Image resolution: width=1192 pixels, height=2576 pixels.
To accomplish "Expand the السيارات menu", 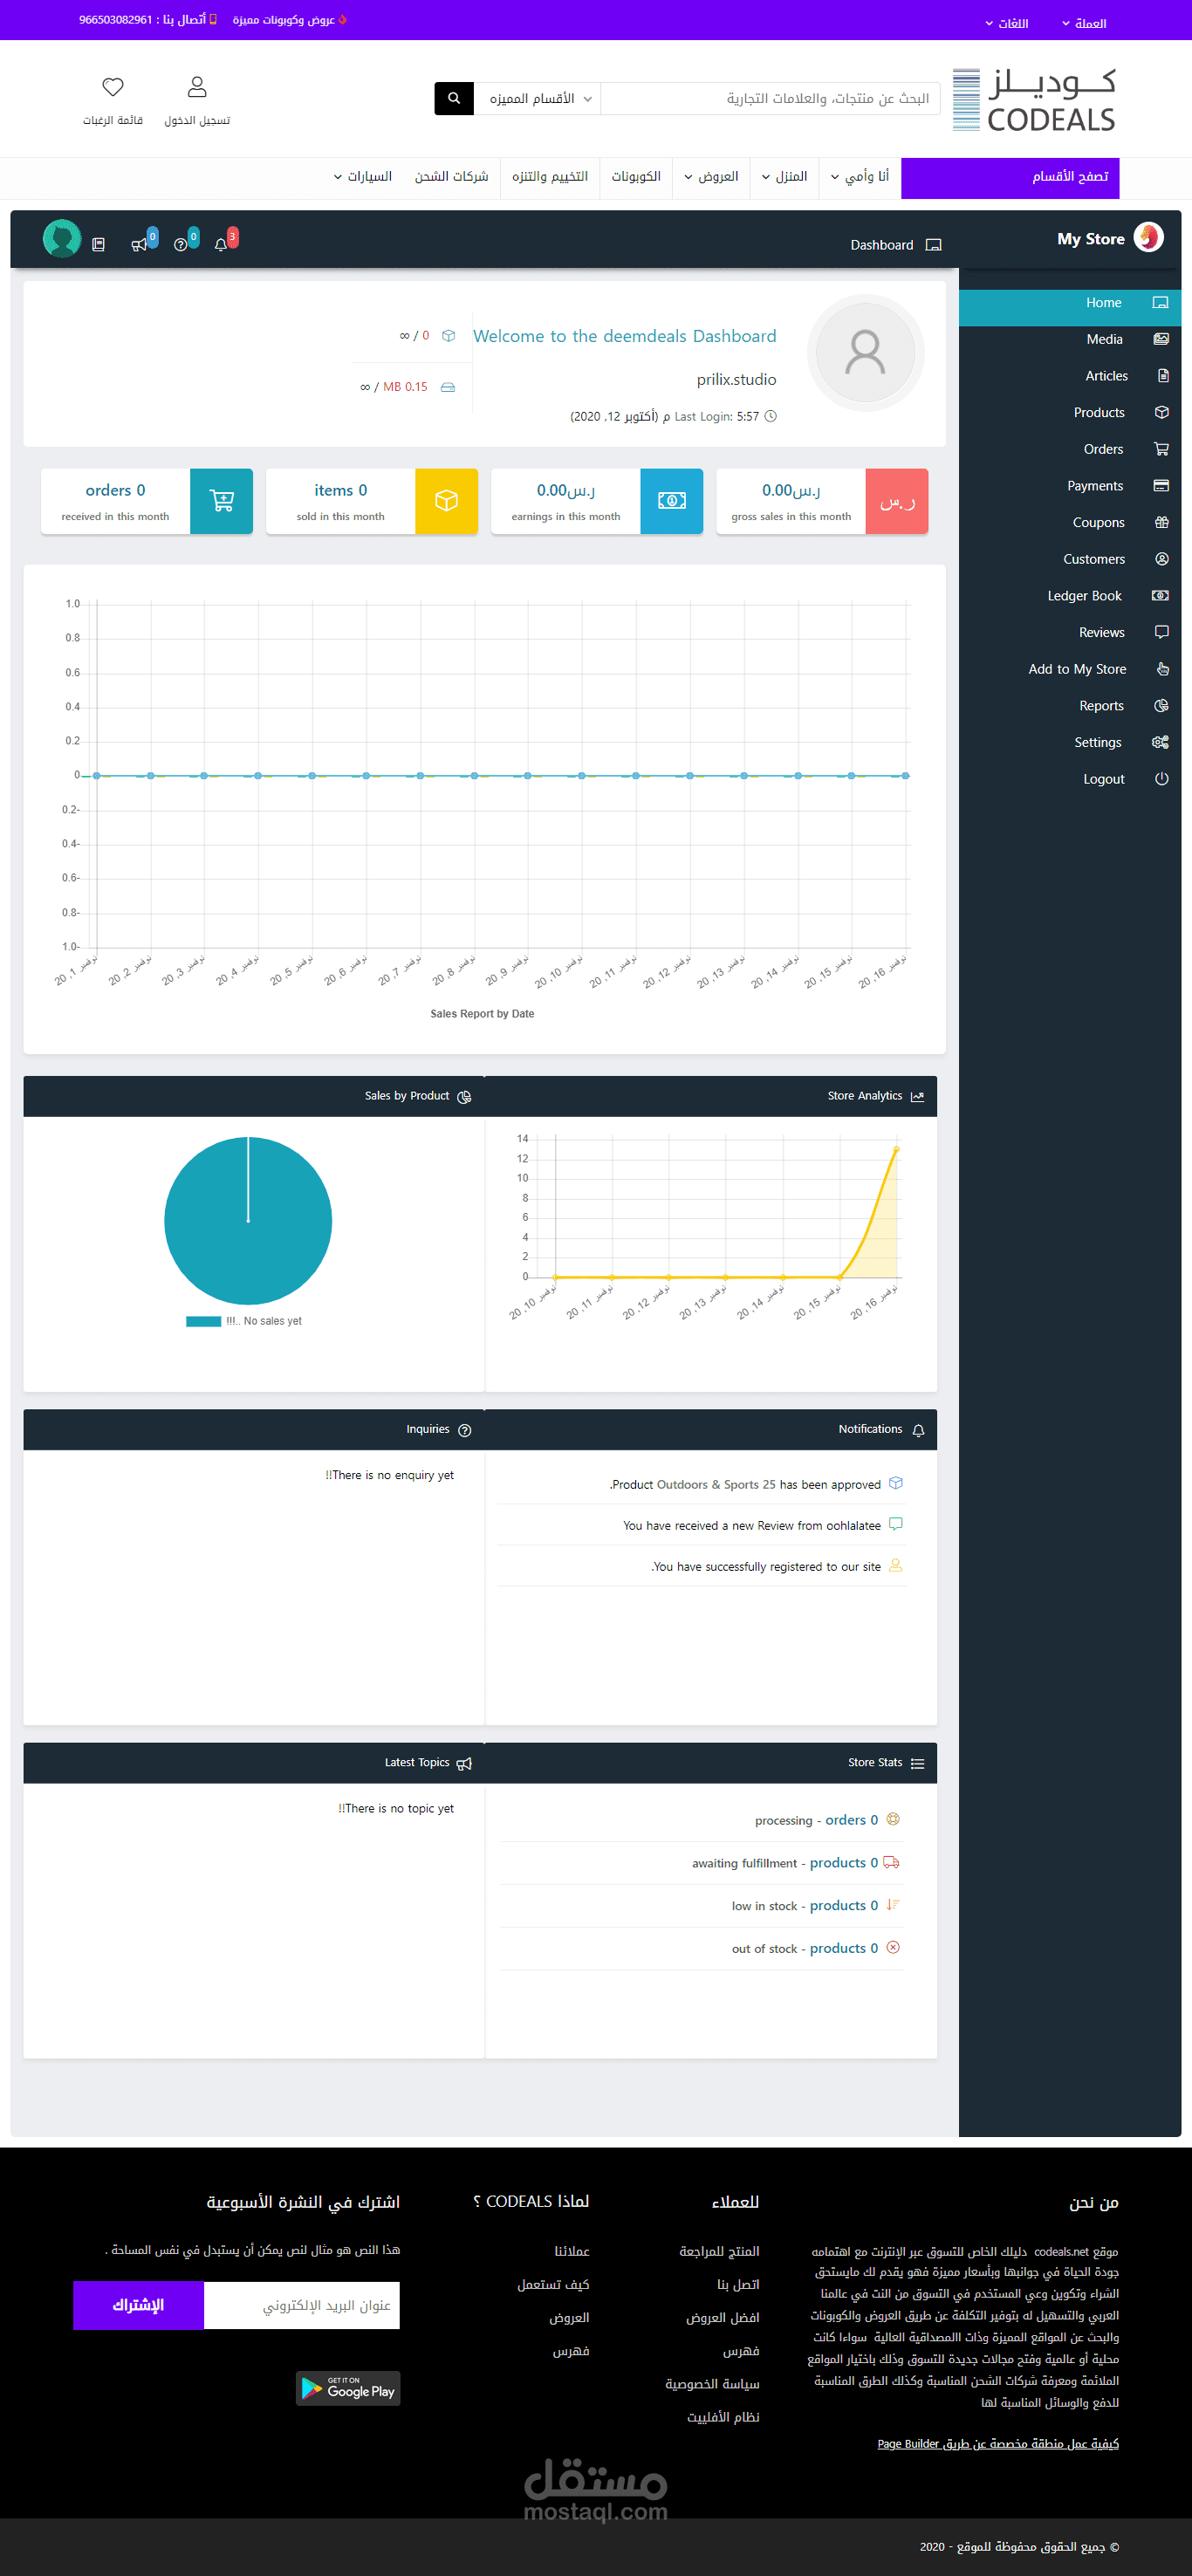I will 363,177.
